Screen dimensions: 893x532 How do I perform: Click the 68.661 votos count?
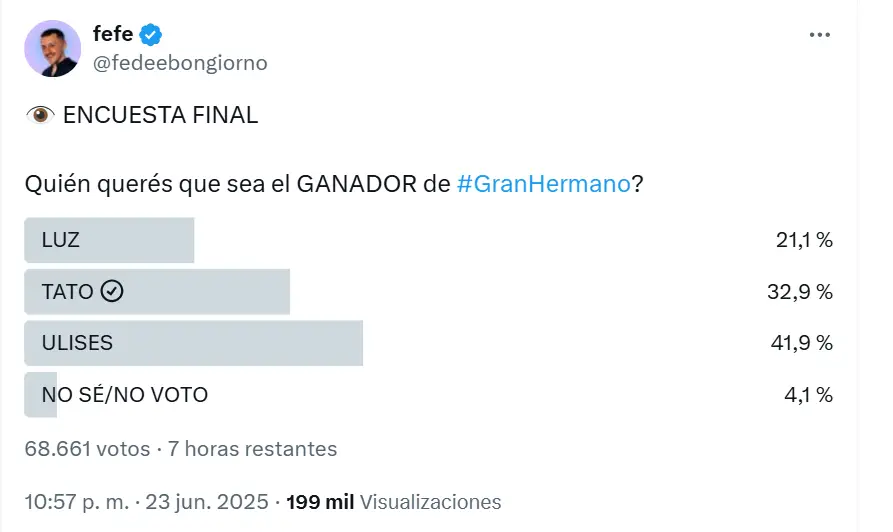pos(87,449)
